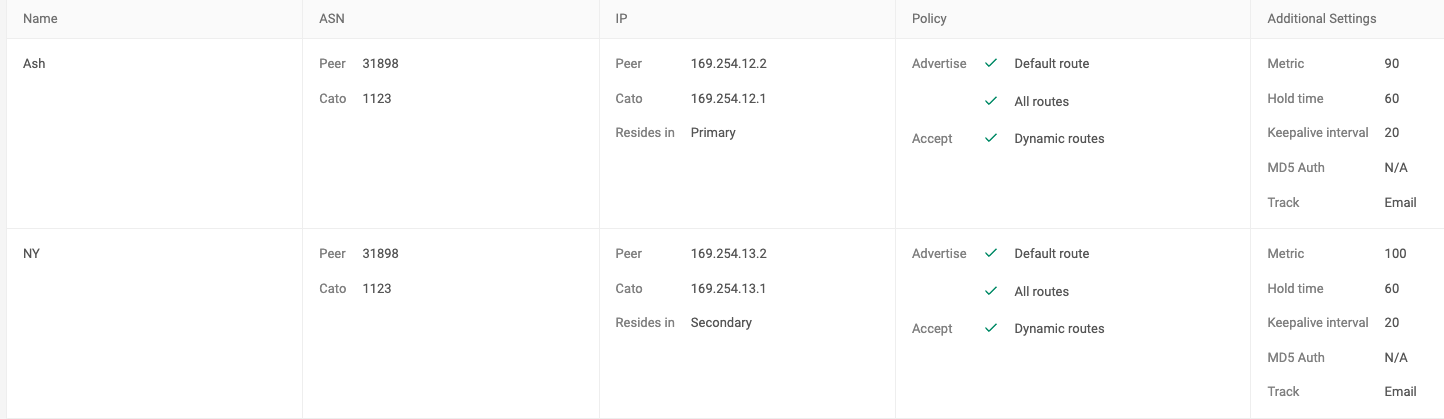This screenshot has height=419, width=1444.
Task: Click Cato IP 169.254.12.1
Action: (x=728, y=98)
